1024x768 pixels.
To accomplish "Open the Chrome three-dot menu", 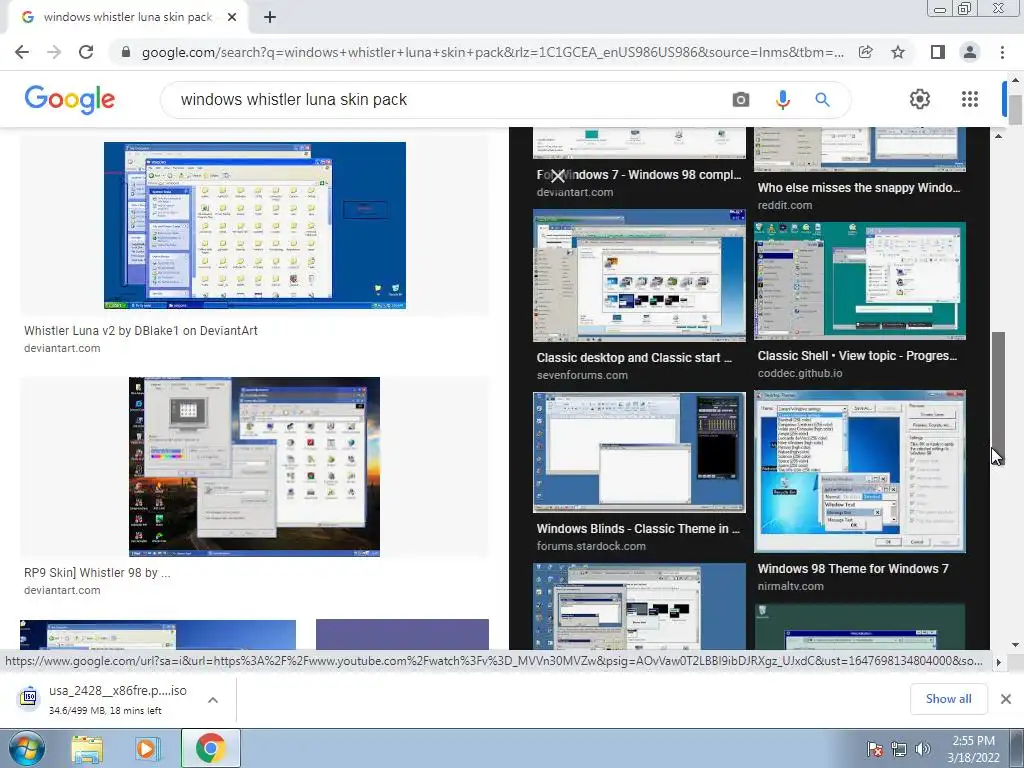I will pos(1002,52).
